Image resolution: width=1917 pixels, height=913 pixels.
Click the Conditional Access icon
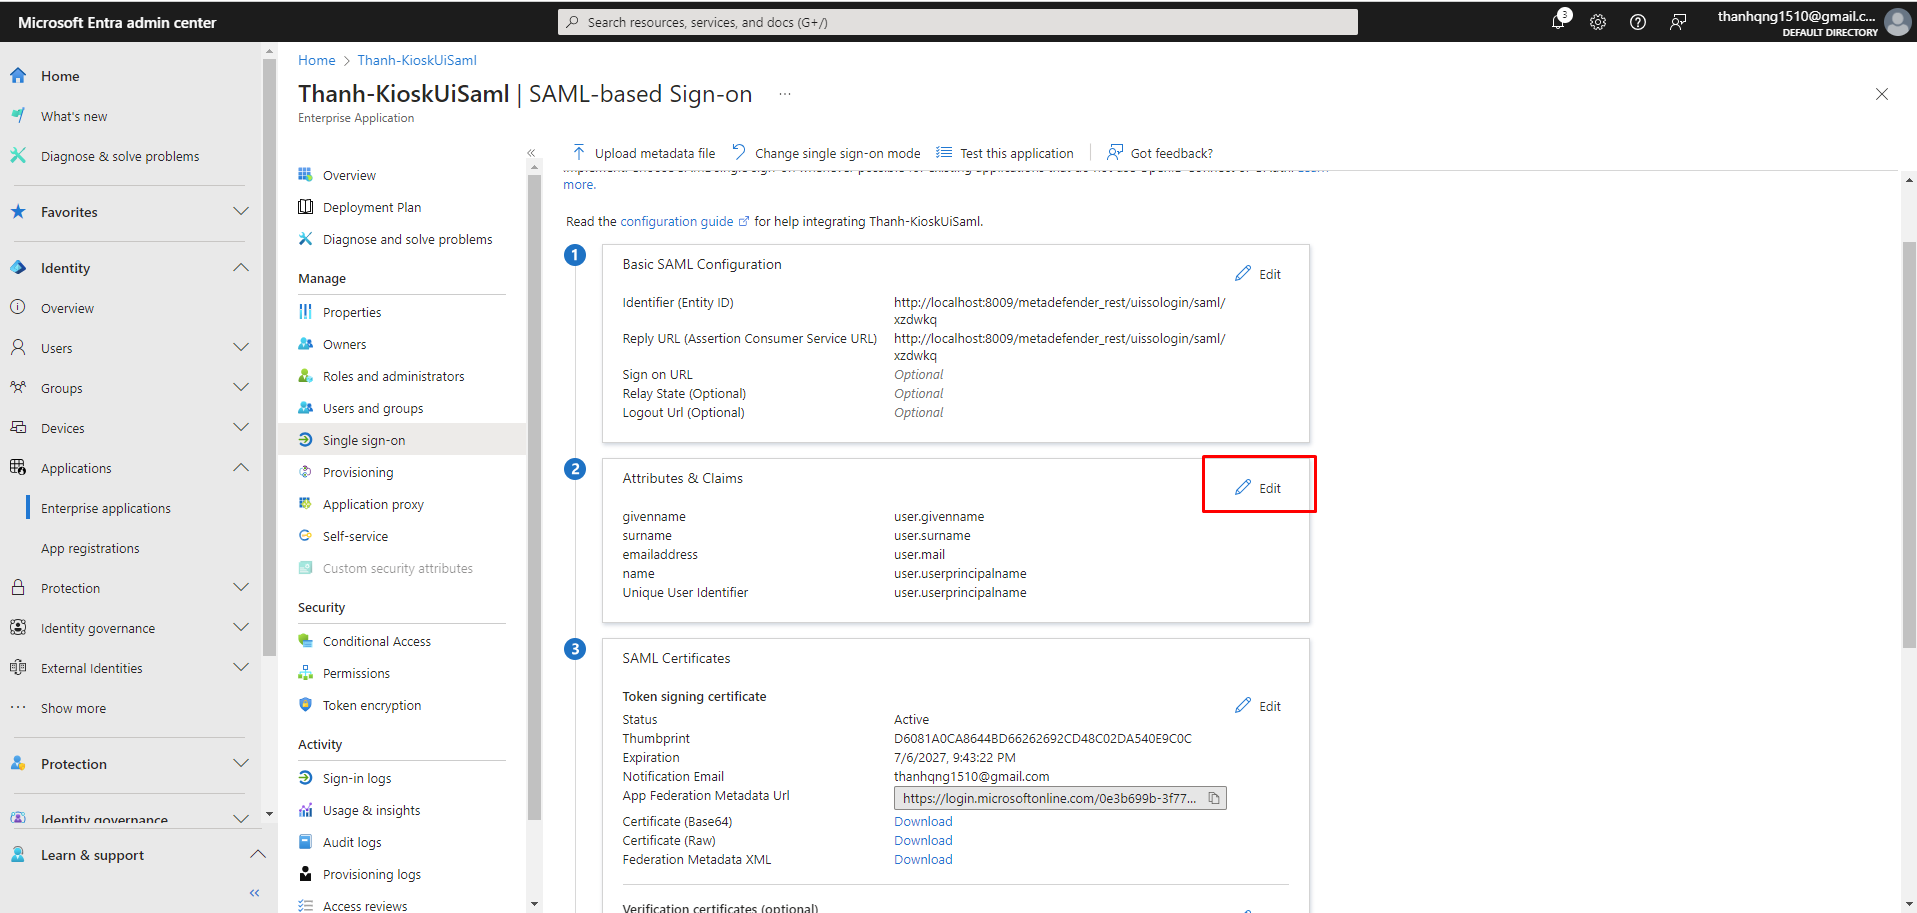[x=305, y=641]
